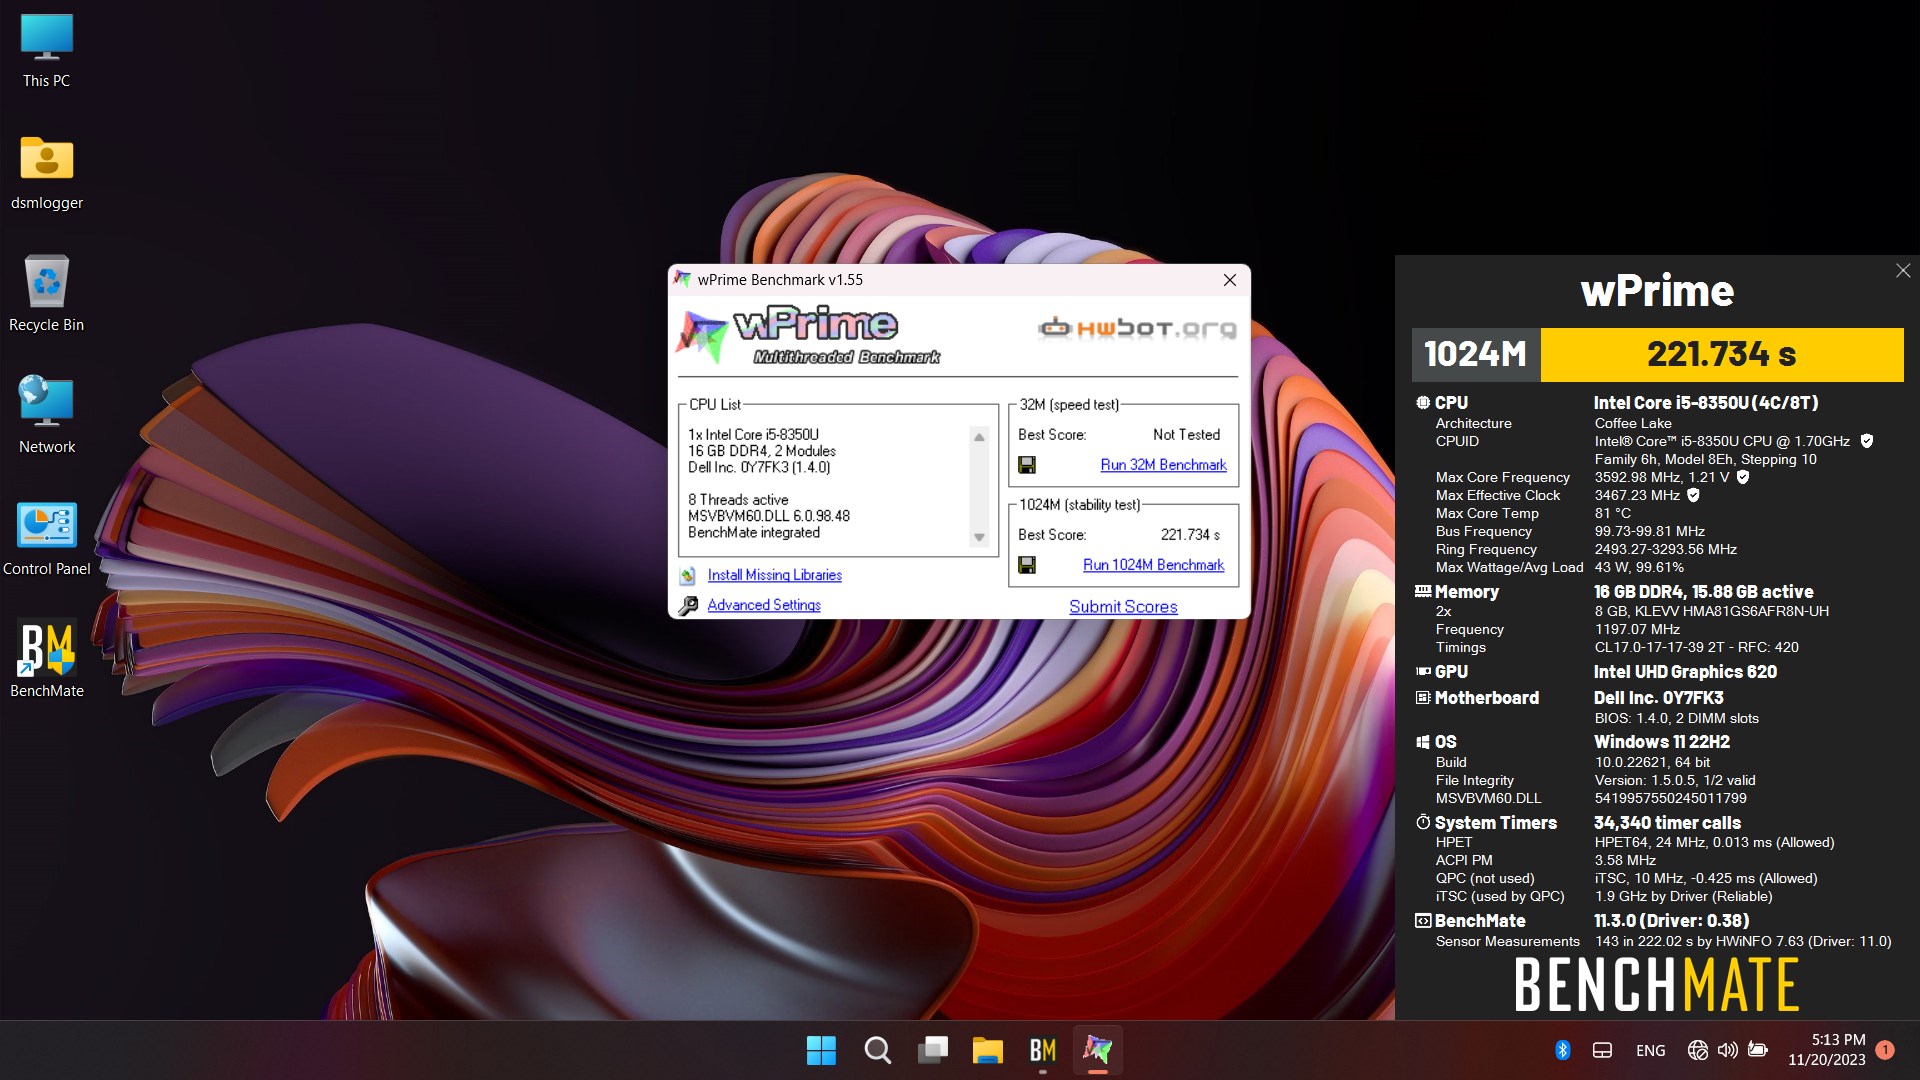Open File Explorer from taskbar
Screen dimensions: 1920x1080
click(987, 1050)
